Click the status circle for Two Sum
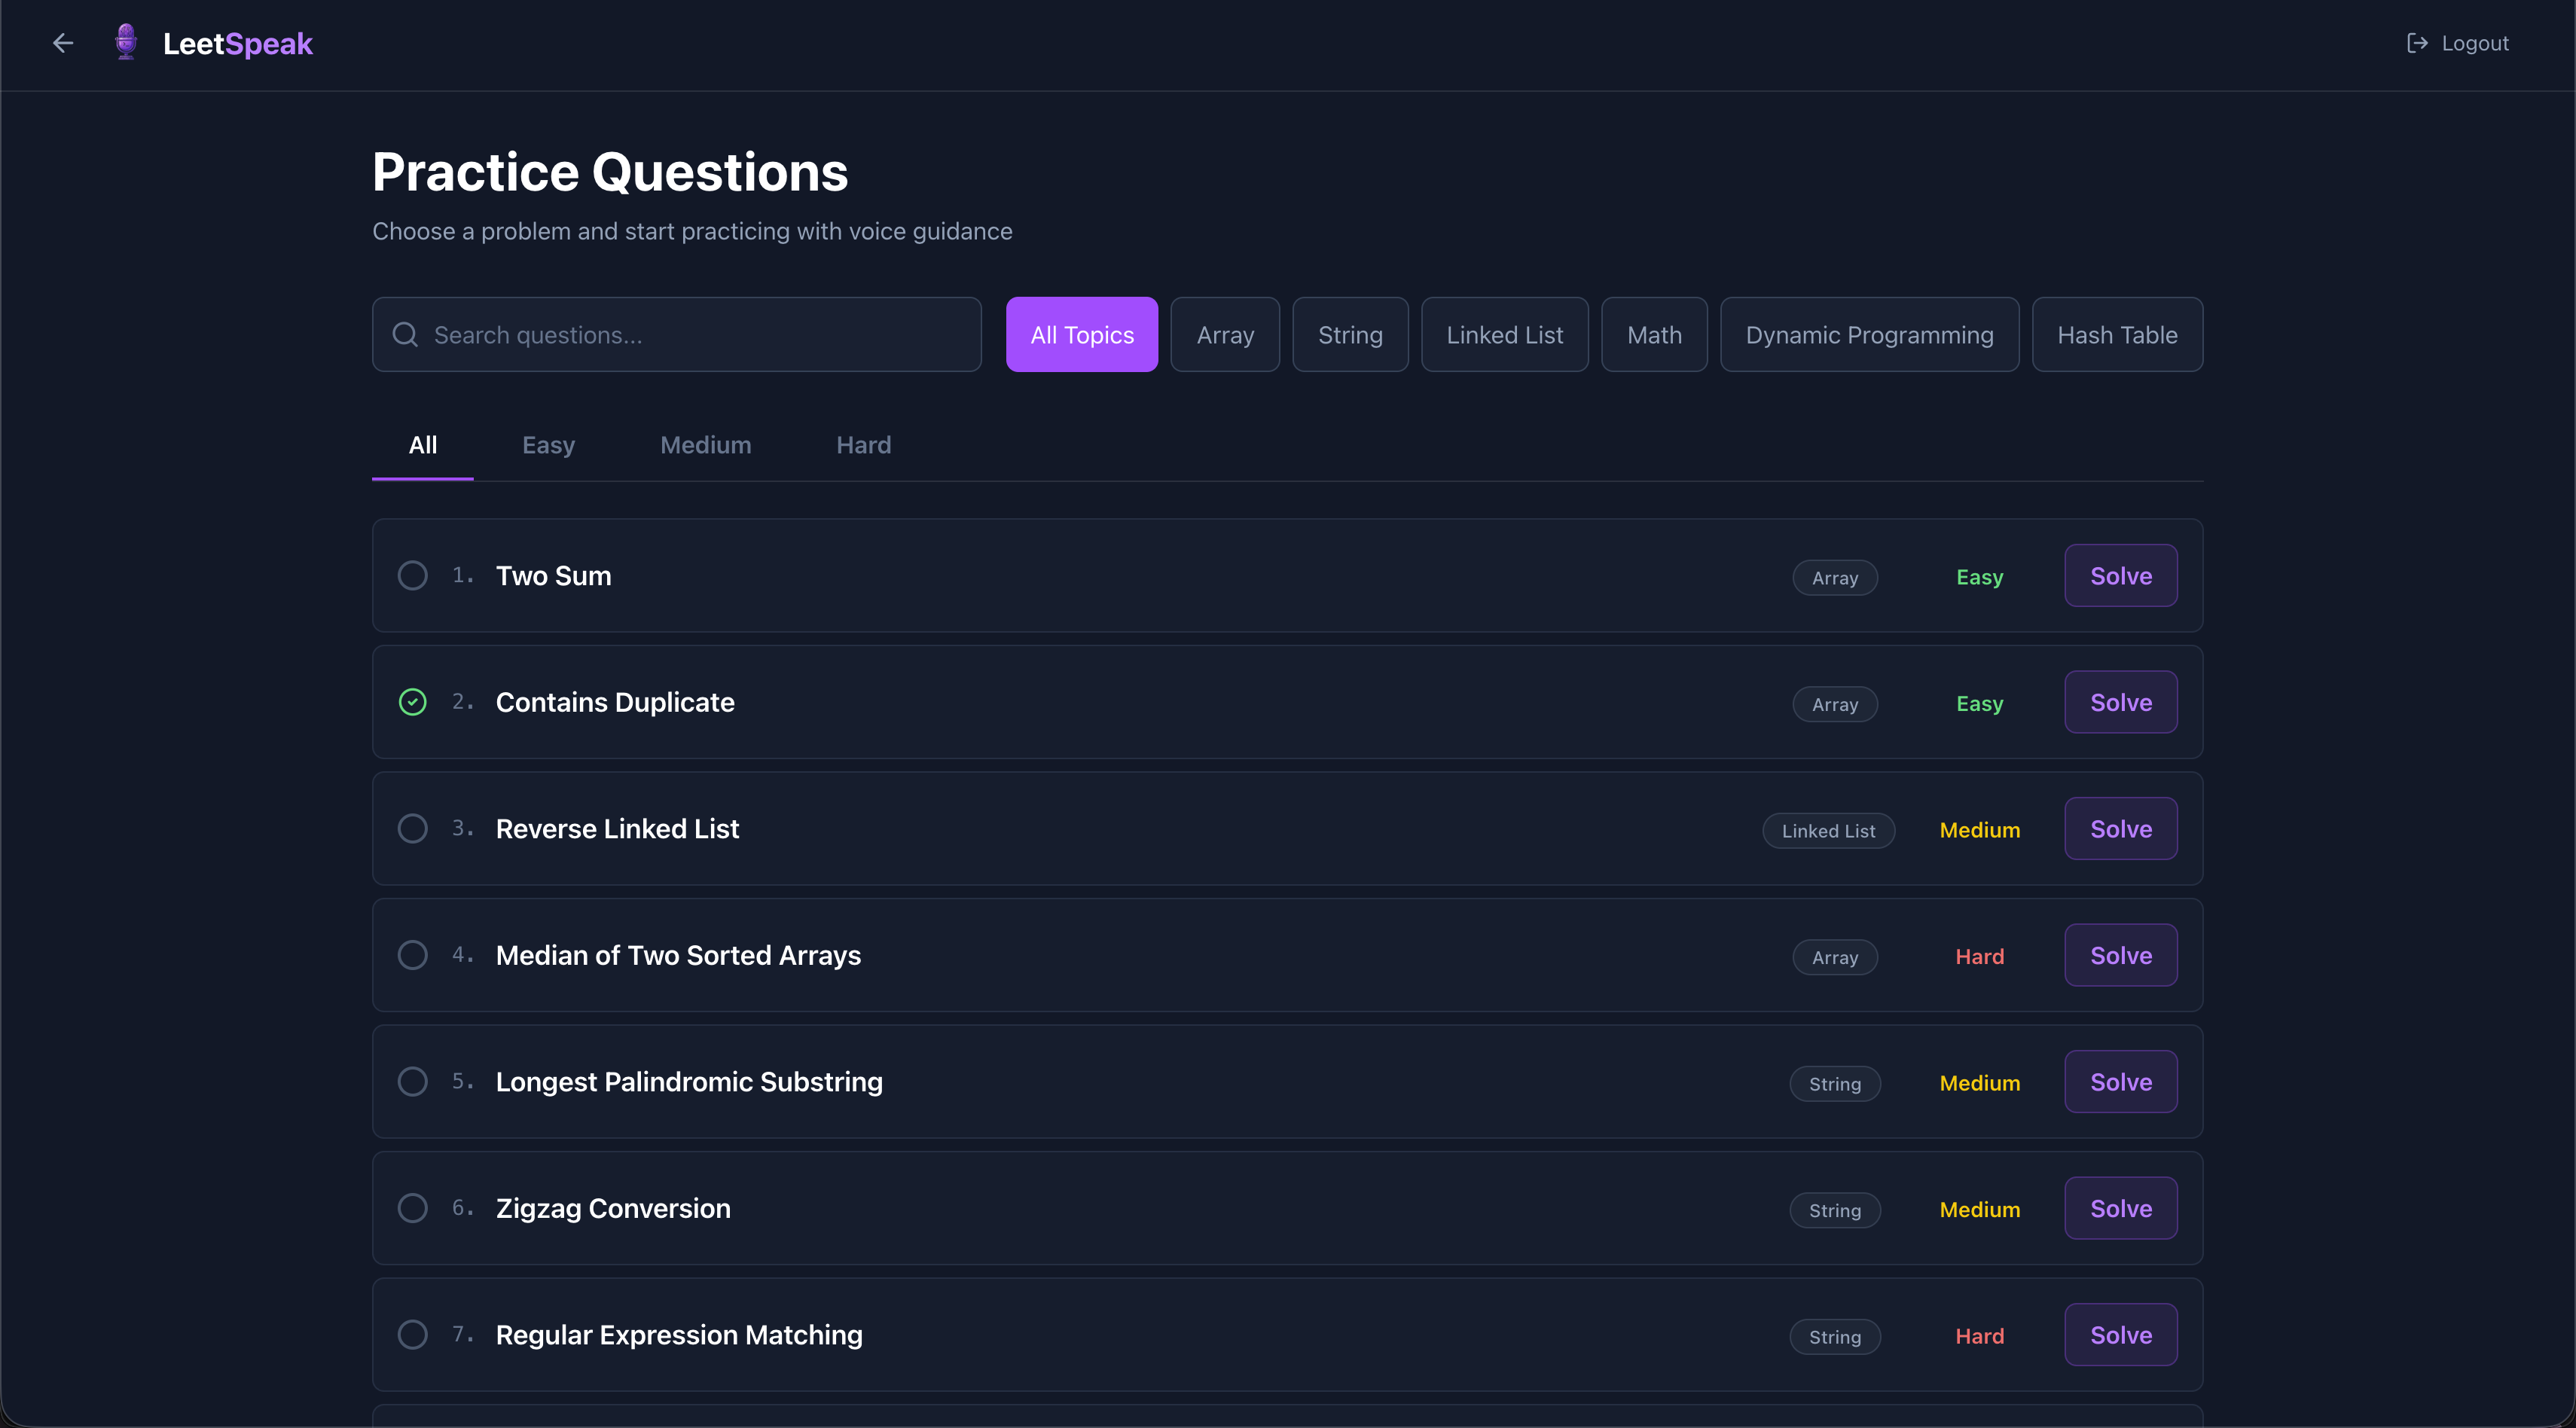Viewport: 2576px width, 1428px height. tap(412, 576)
